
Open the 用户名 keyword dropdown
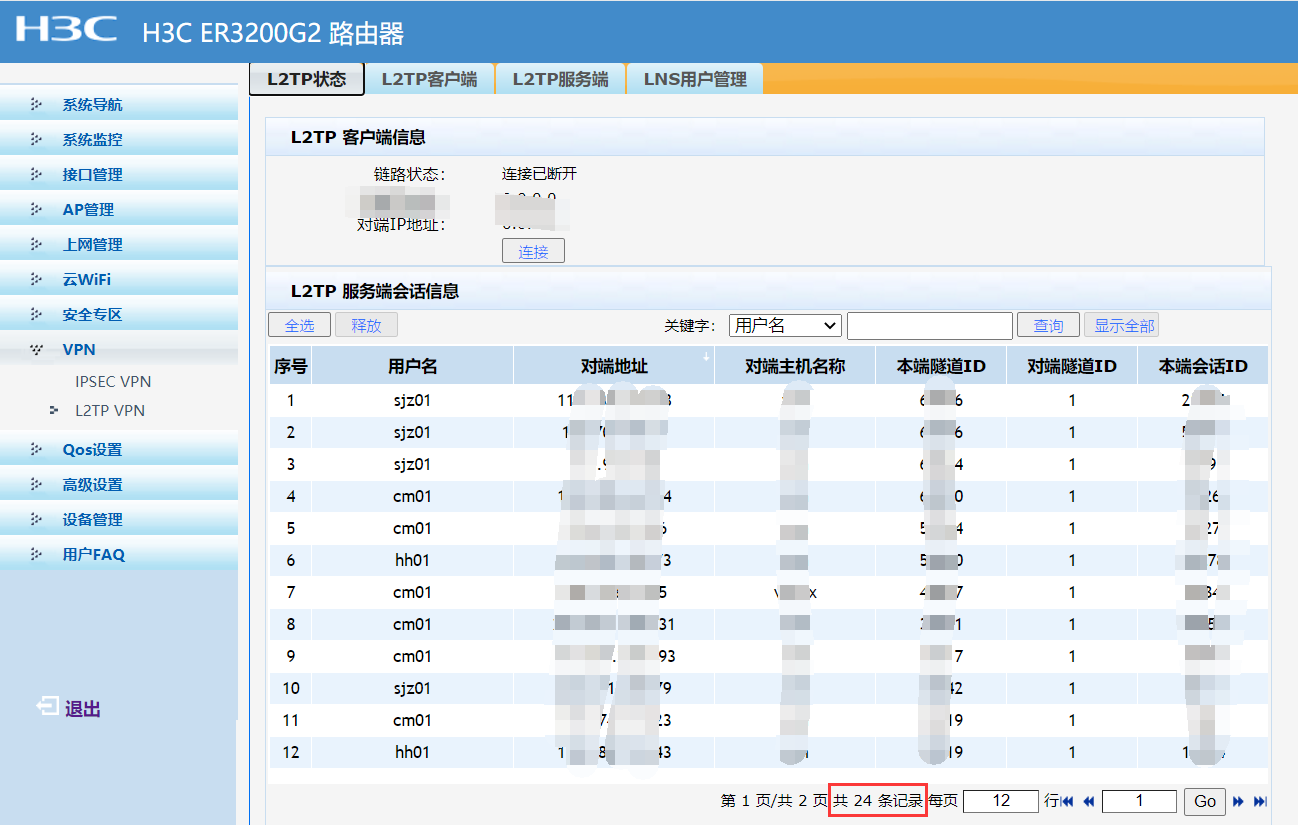click(785, 325)
